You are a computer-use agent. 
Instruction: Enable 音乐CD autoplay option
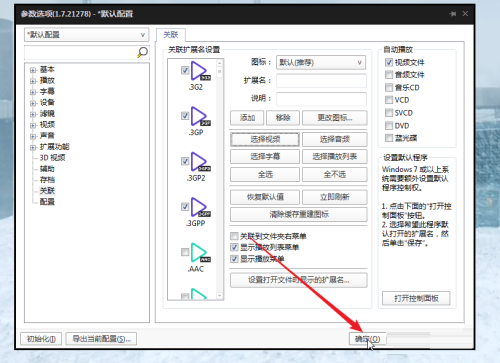(x=389, y=87)
